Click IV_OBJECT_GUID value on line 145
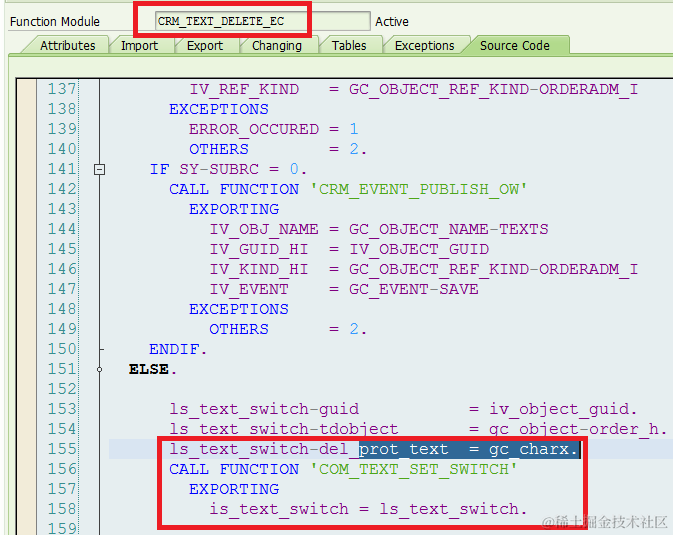This screenshot has width=673, height=535. [418, 249]
